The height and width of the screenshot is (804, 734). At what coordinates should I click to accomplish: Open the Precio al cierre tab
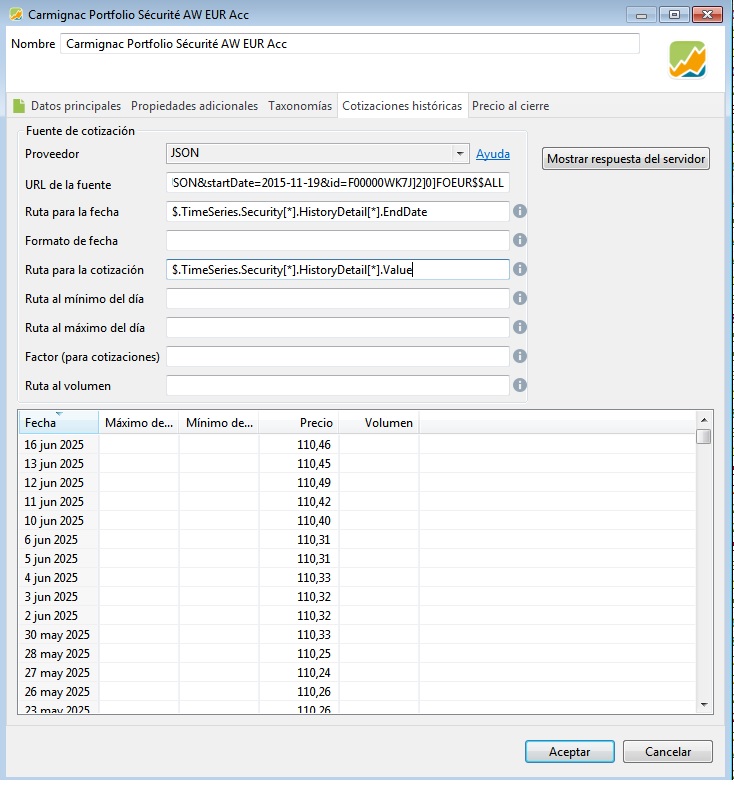point(510,106)
